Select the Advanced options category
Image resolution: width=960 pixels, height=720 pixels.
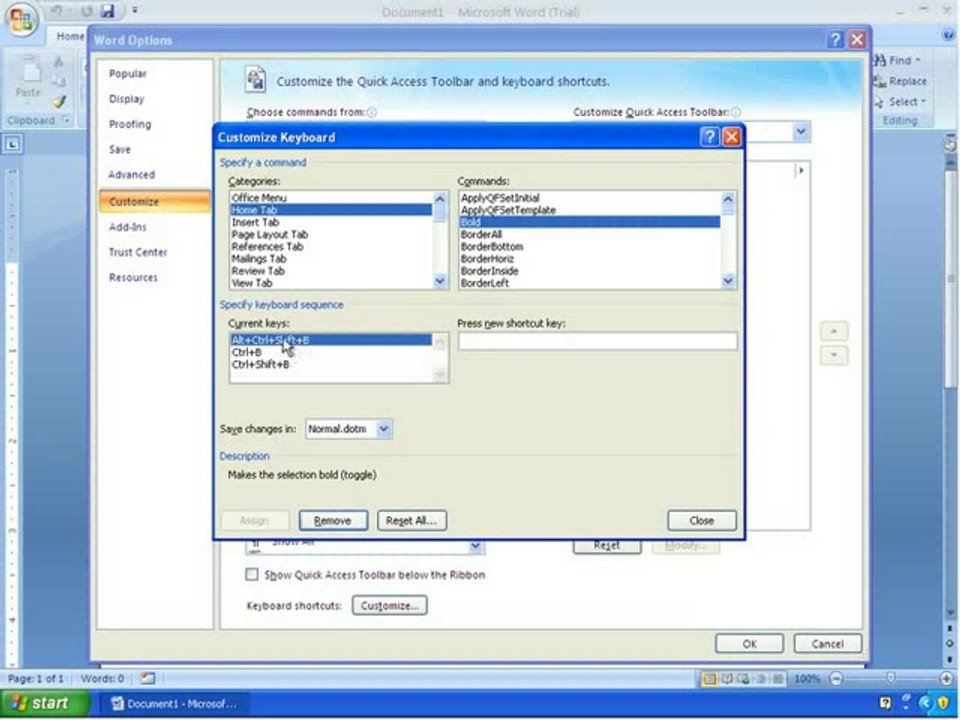tap(131, 174)
